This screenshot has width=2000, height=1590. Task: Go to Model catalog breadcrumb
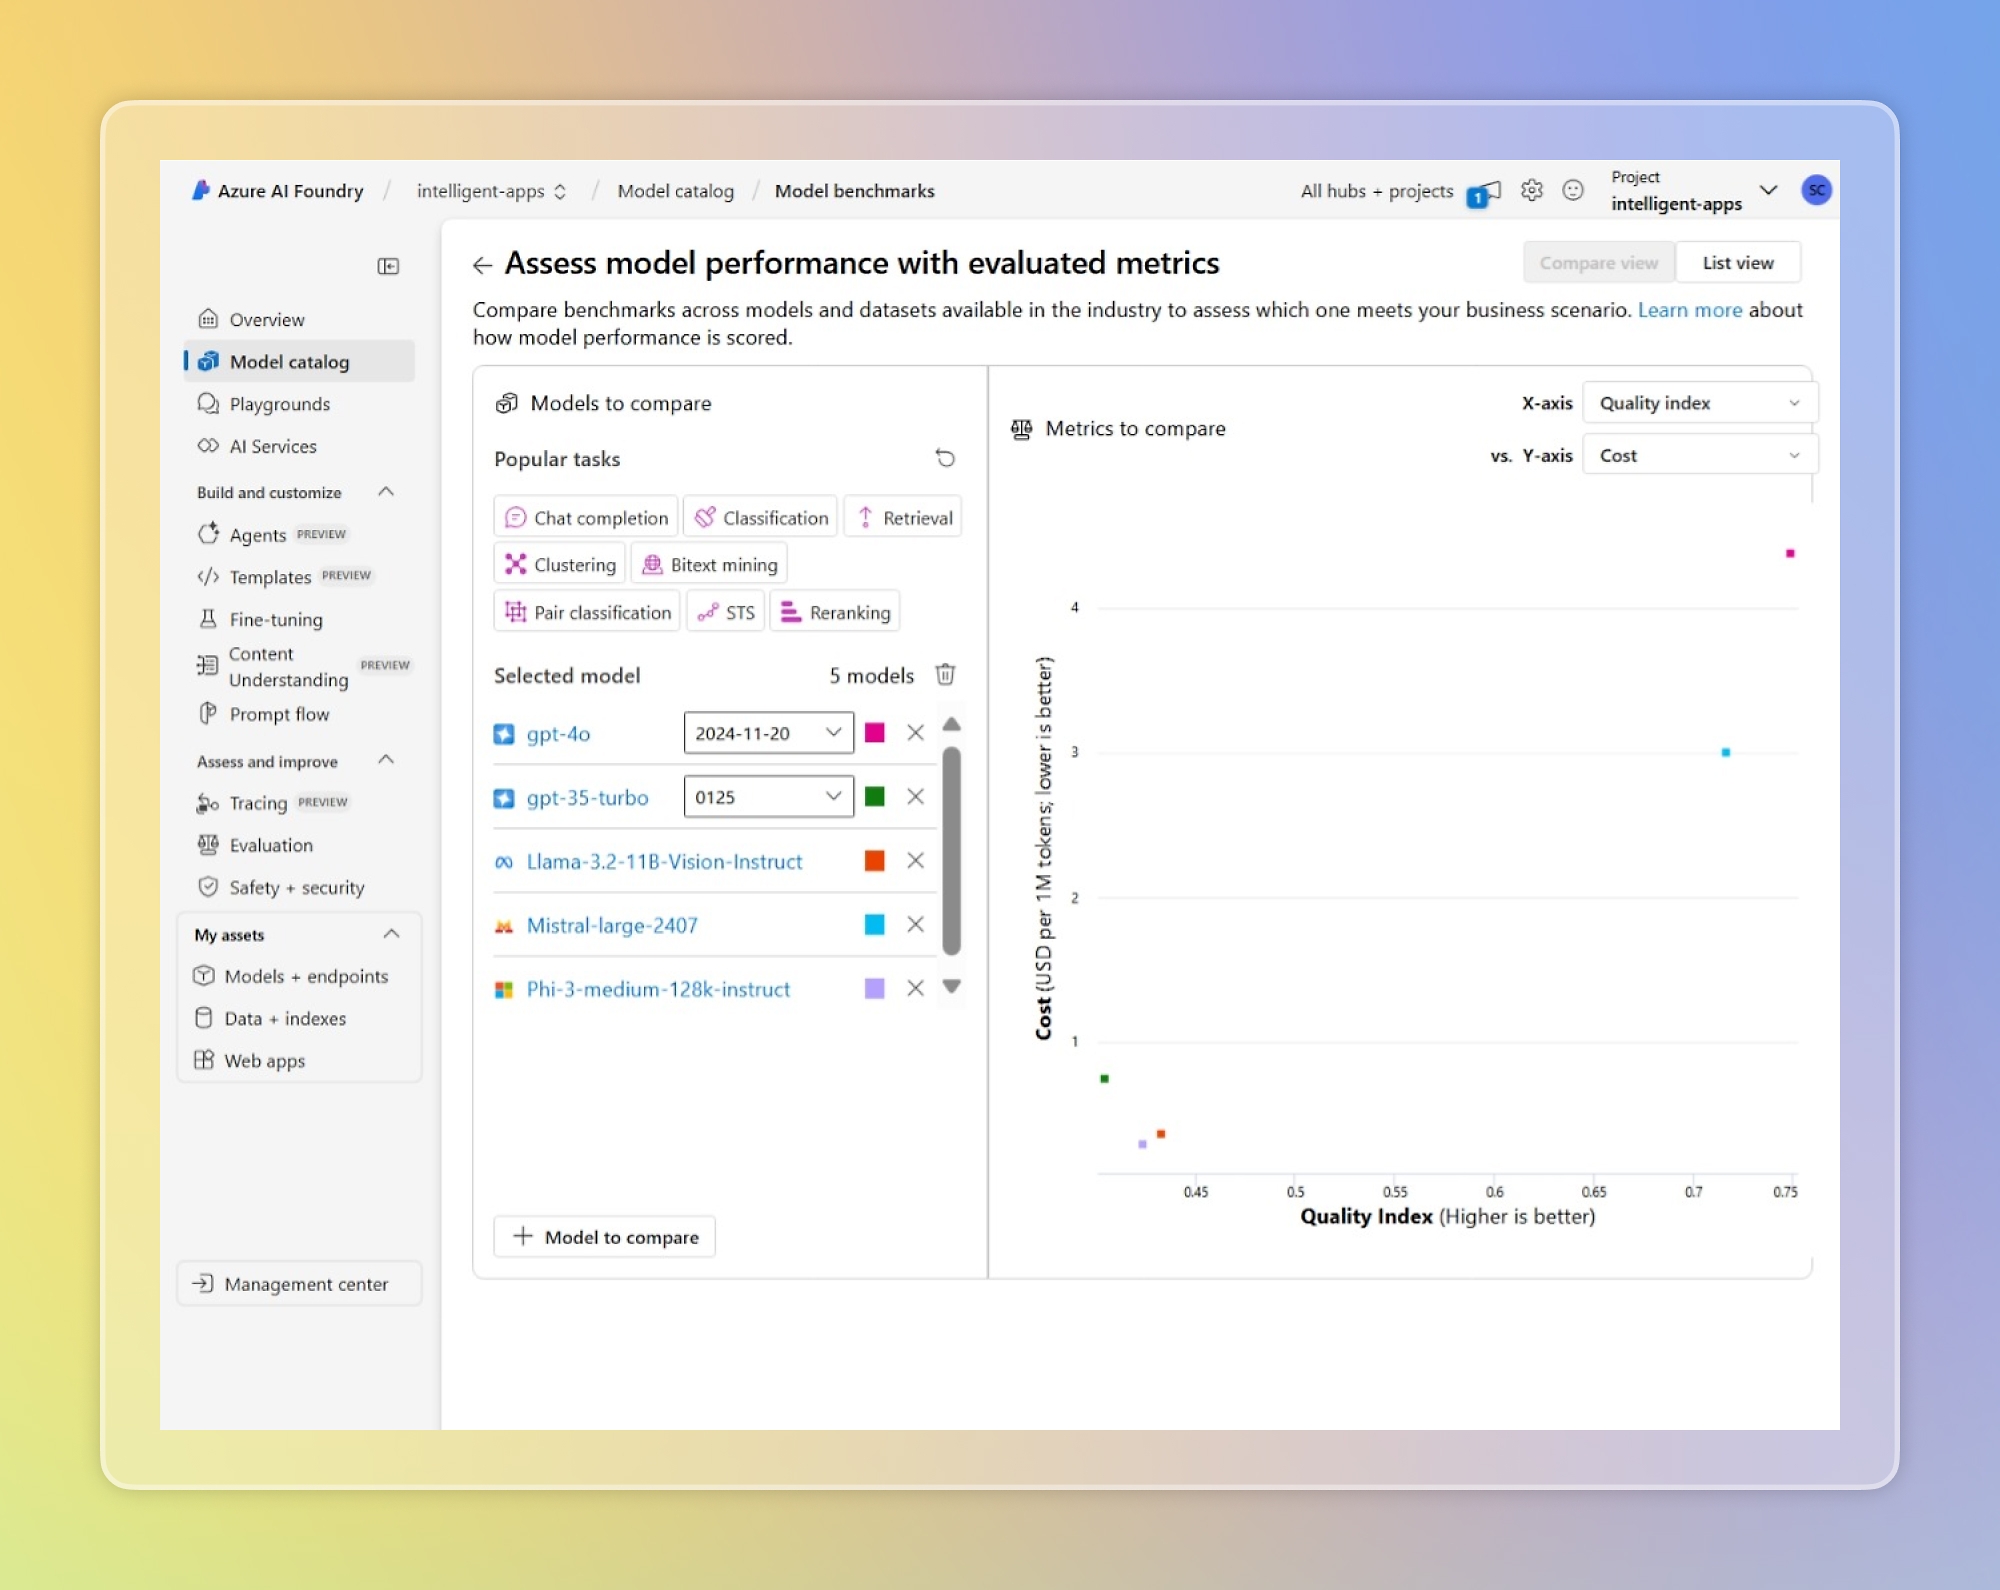click(676, 191)
